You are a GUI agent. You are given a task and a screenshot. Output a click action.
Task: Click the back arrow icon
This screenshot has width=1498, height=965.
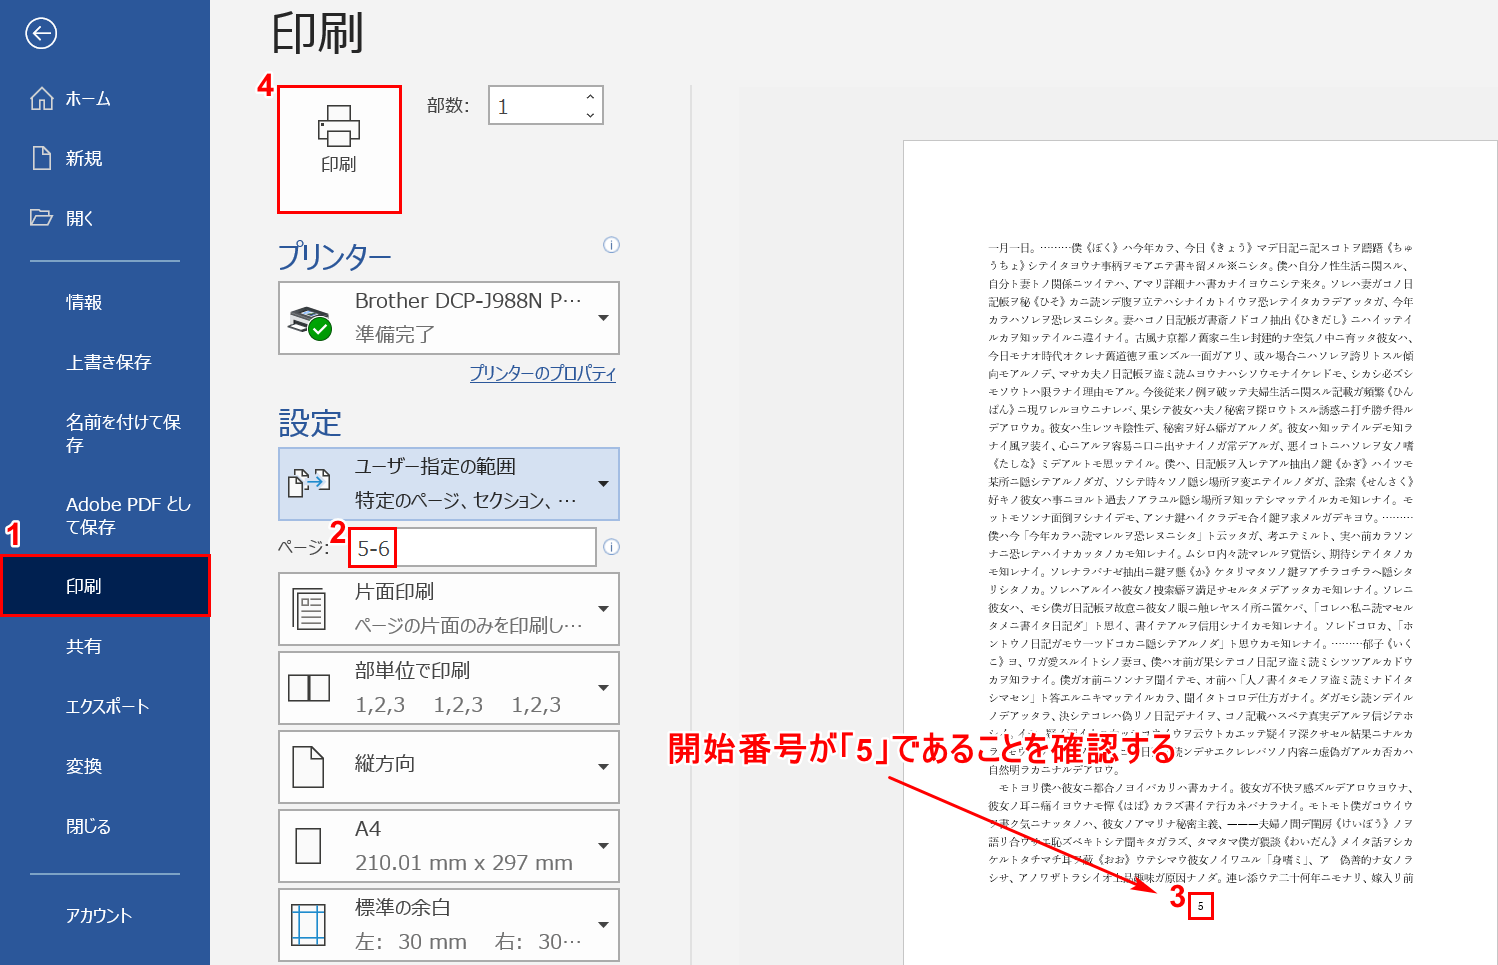(41, 34)
